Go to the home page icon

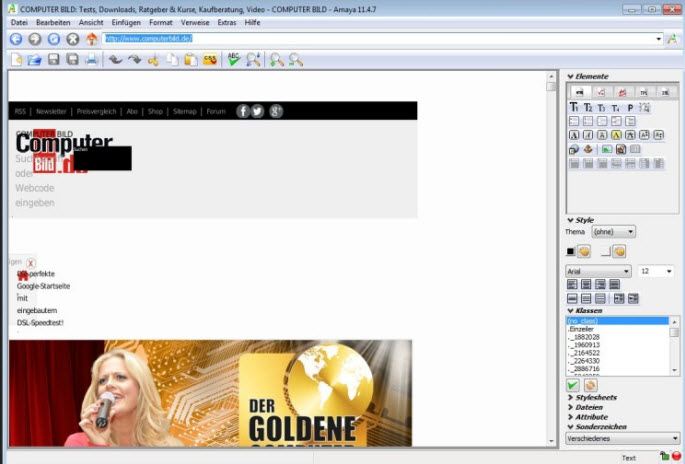(x=91, y=39)
